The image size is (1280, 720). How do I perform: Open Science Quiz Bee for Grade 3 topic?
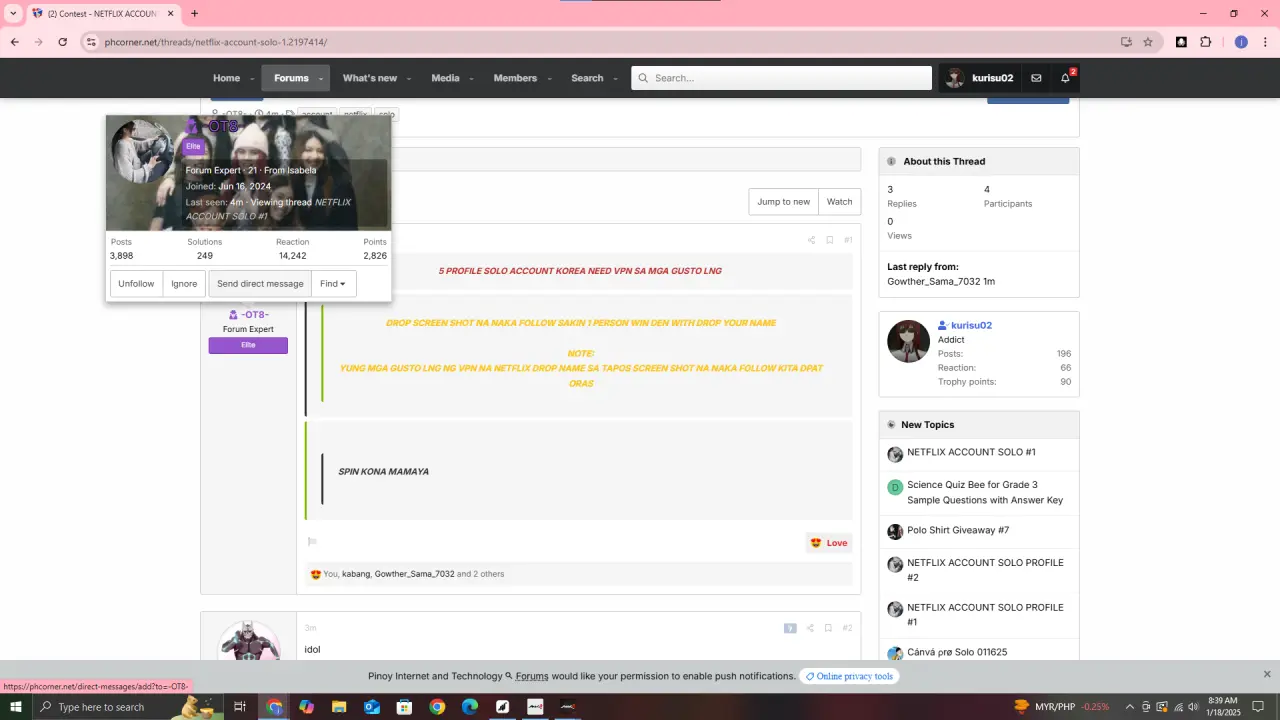pos(985,492)
